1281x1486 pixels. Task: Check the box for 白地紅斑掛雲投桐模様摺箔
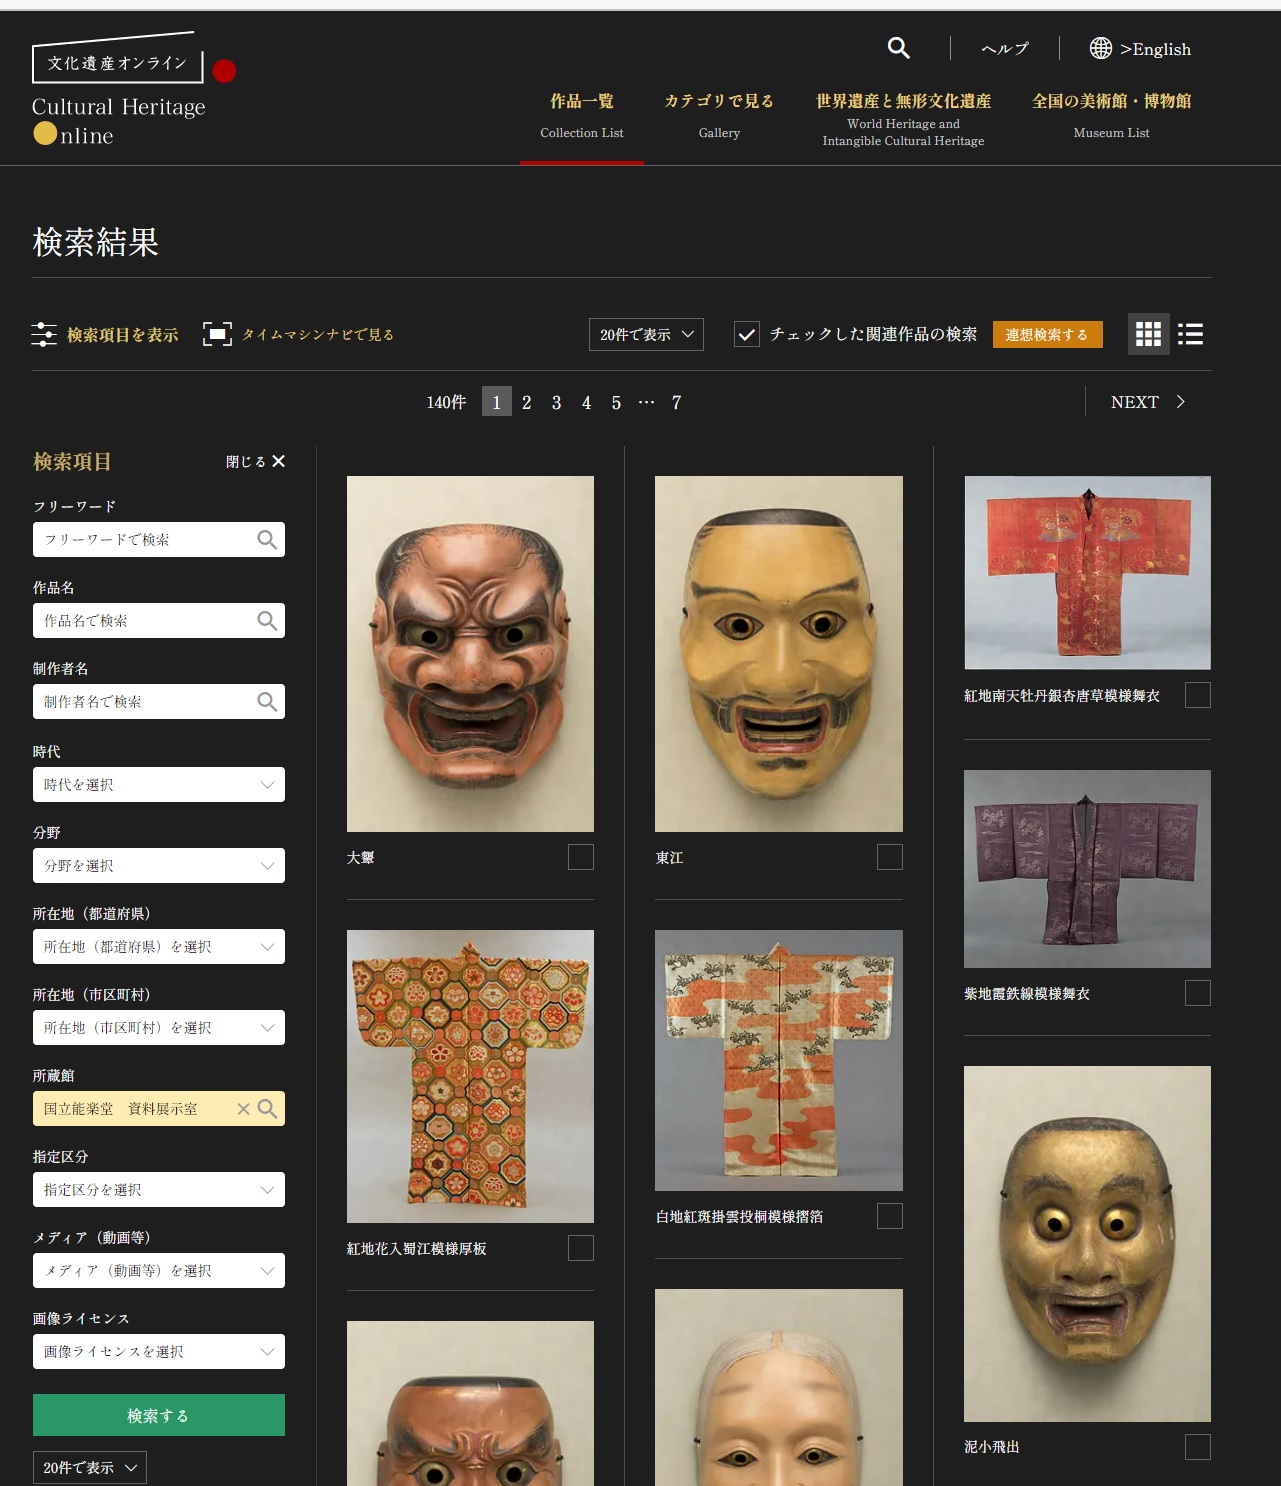(890, 1216)
